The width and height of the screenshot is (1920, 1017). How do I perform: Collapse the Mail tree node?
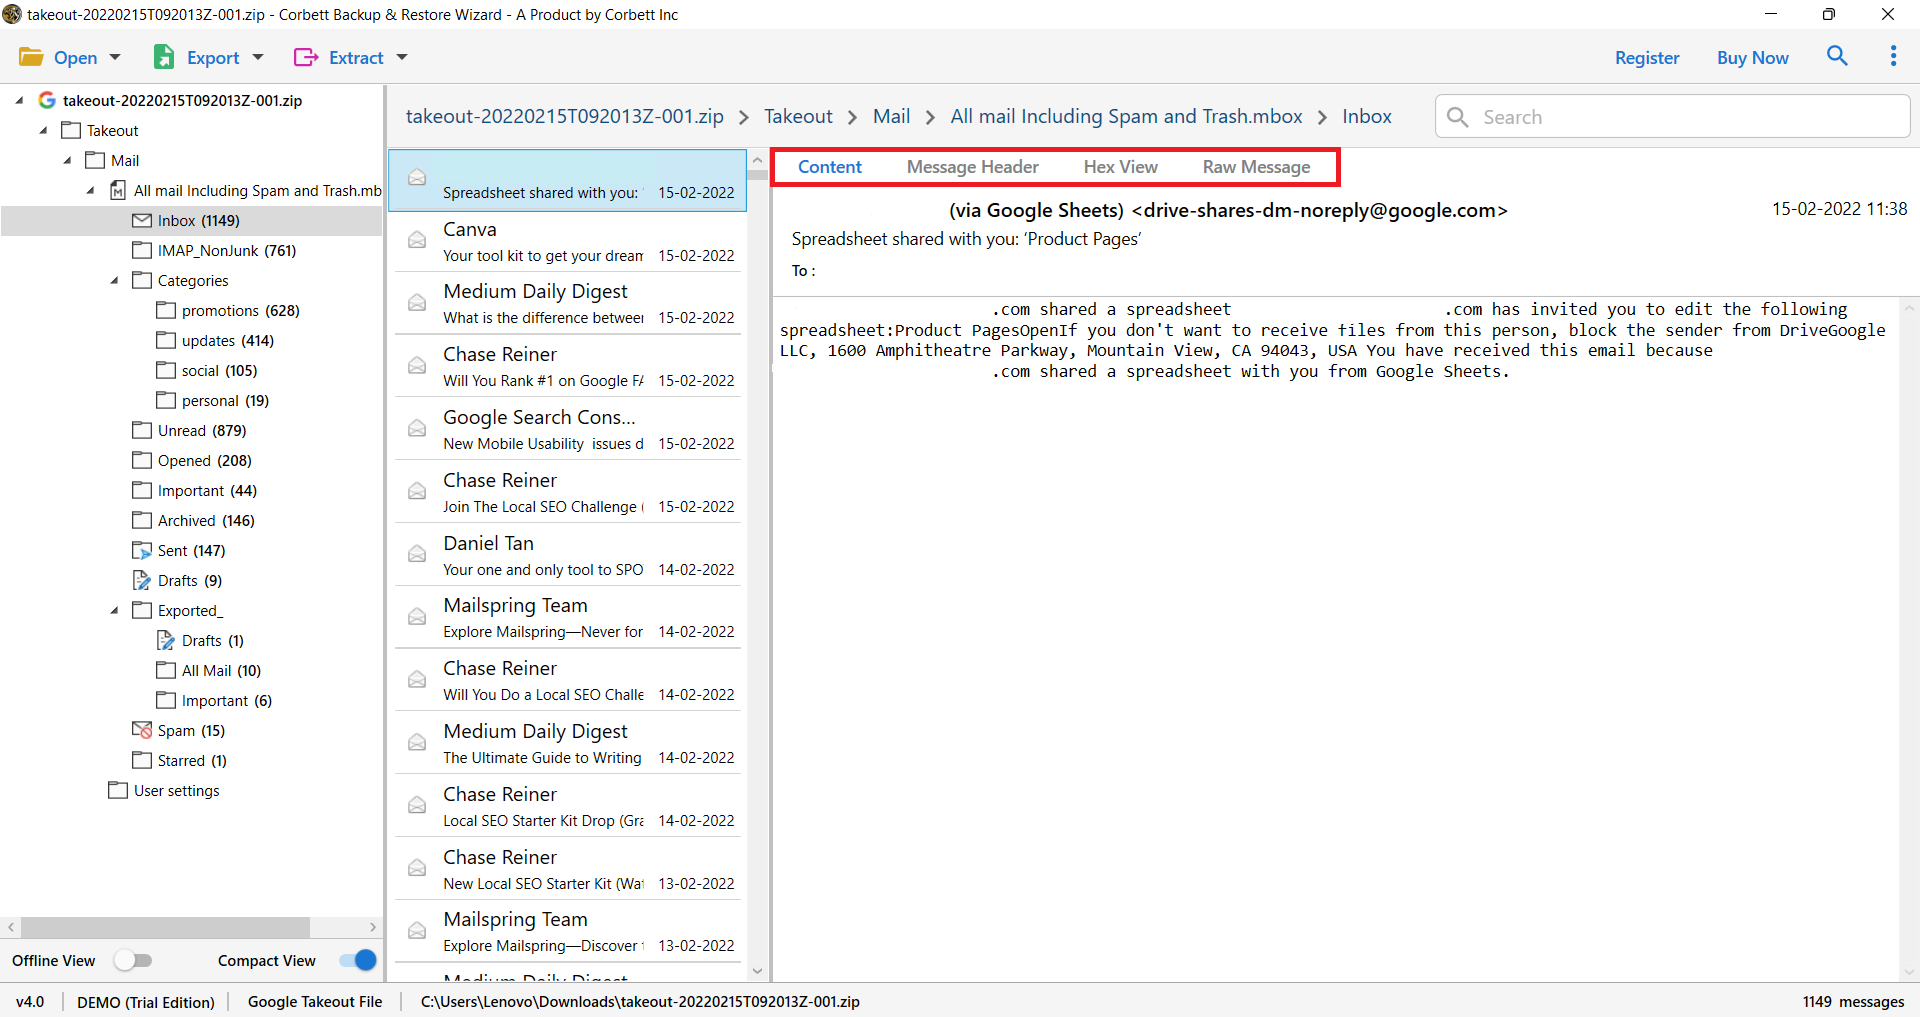click(x=67, y=160)
